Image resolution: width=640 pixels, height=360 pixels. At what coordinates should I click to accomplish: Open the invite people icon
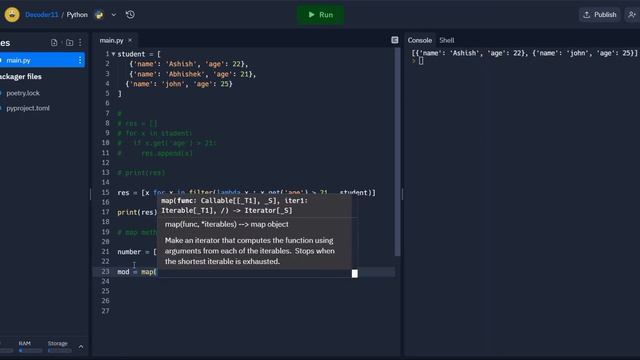[x=632, y=15]
